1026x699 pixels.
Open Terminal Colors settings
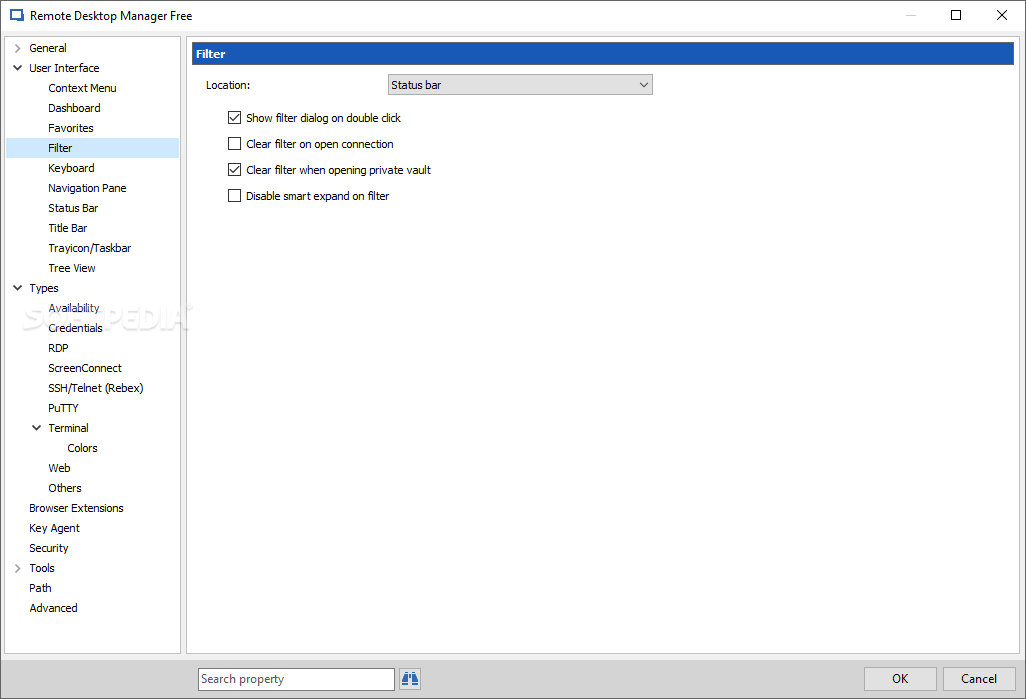point(82,448)
